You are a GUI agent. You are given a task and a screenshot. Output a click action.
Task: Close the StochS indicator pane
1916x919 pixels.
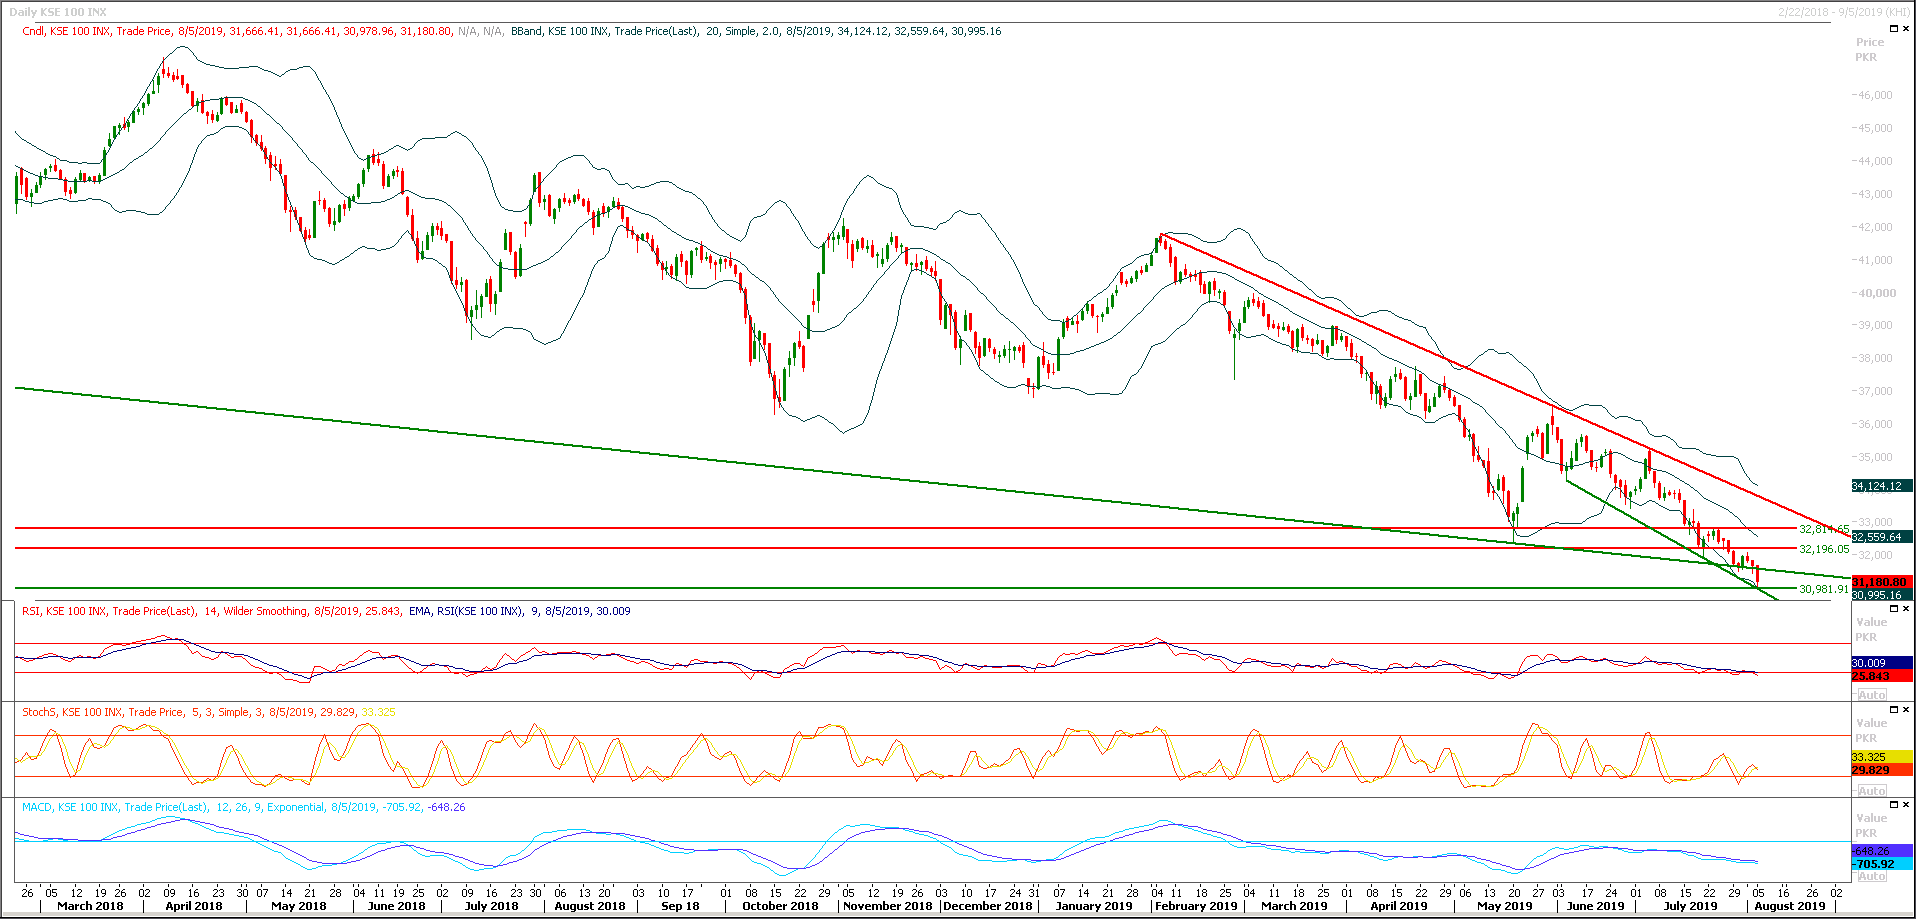click(1906, 710)
